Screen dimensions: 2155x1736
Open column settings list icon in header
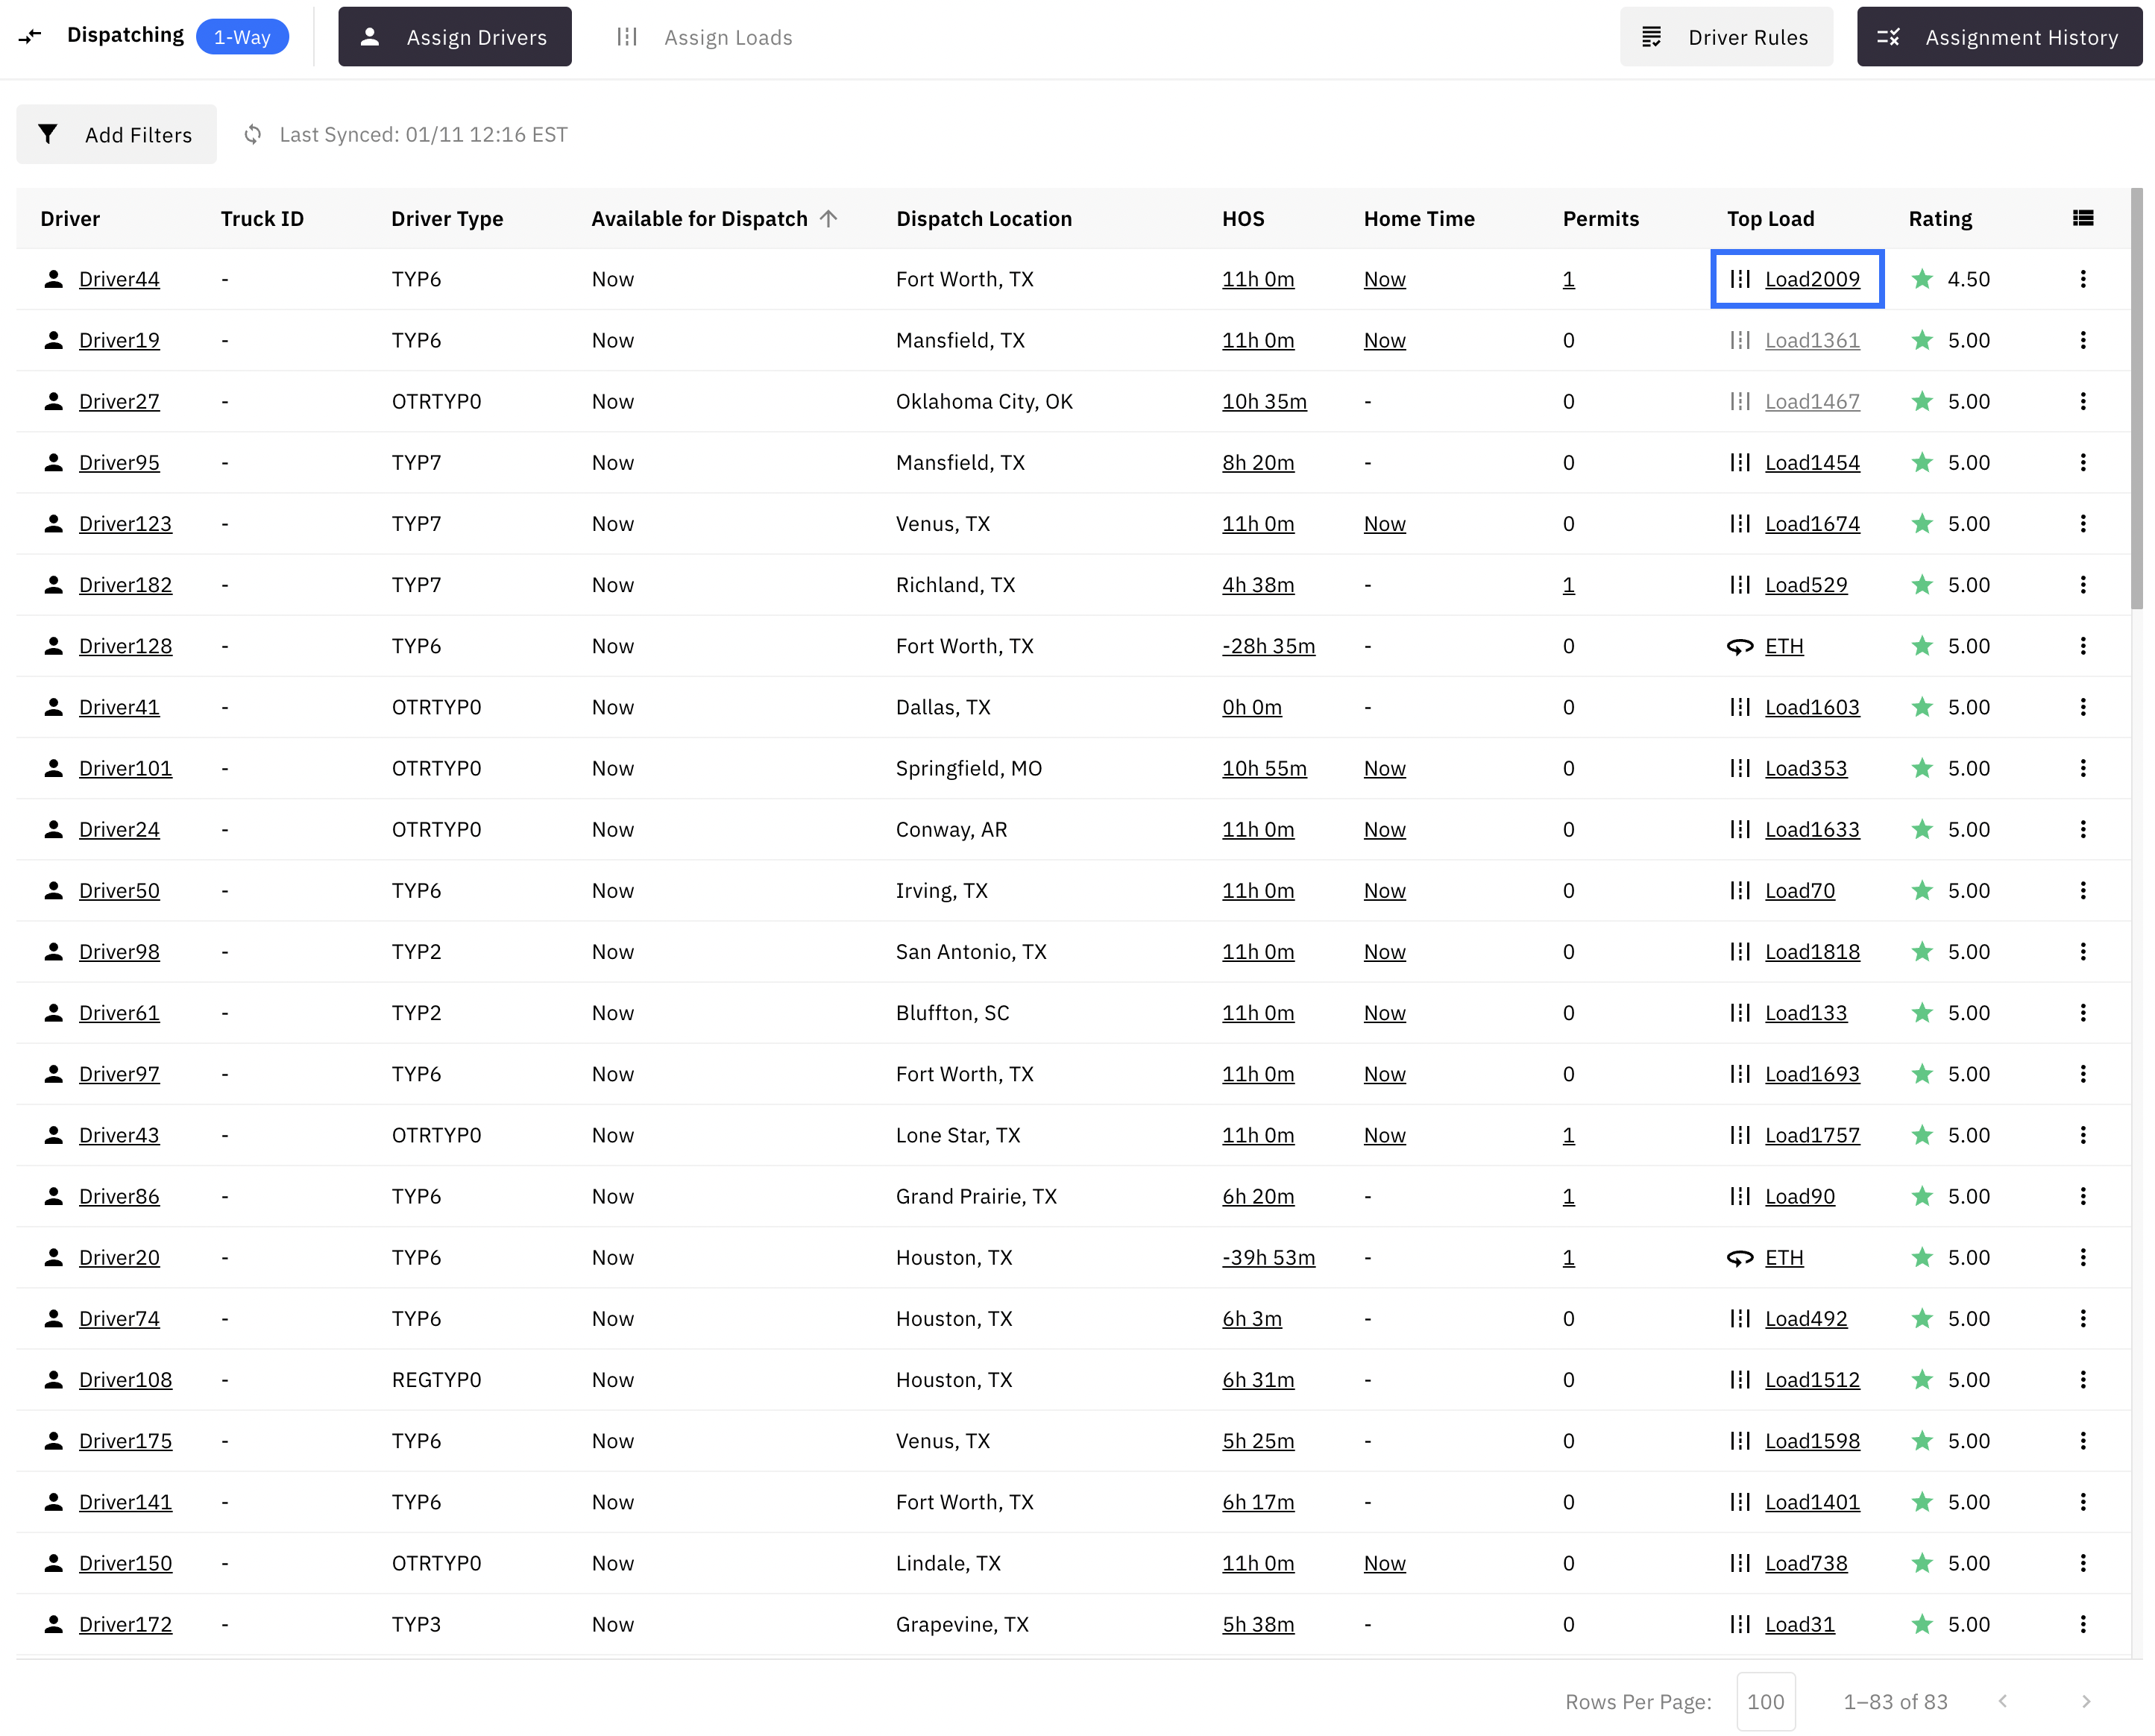point(2083,218)
